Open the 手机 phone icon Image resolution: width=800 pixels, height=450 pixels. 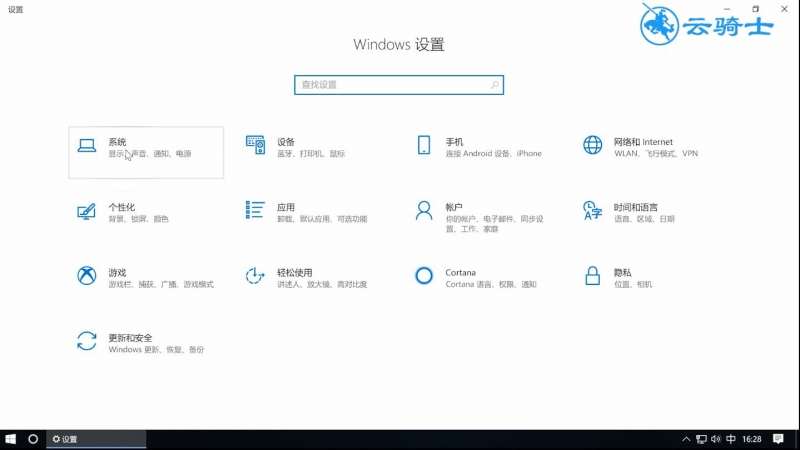423,145
